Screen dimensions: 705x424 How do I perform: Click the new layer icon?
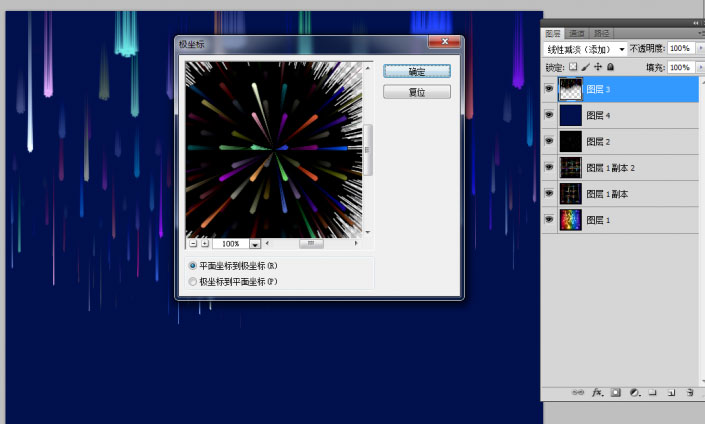tap(672, 393)
